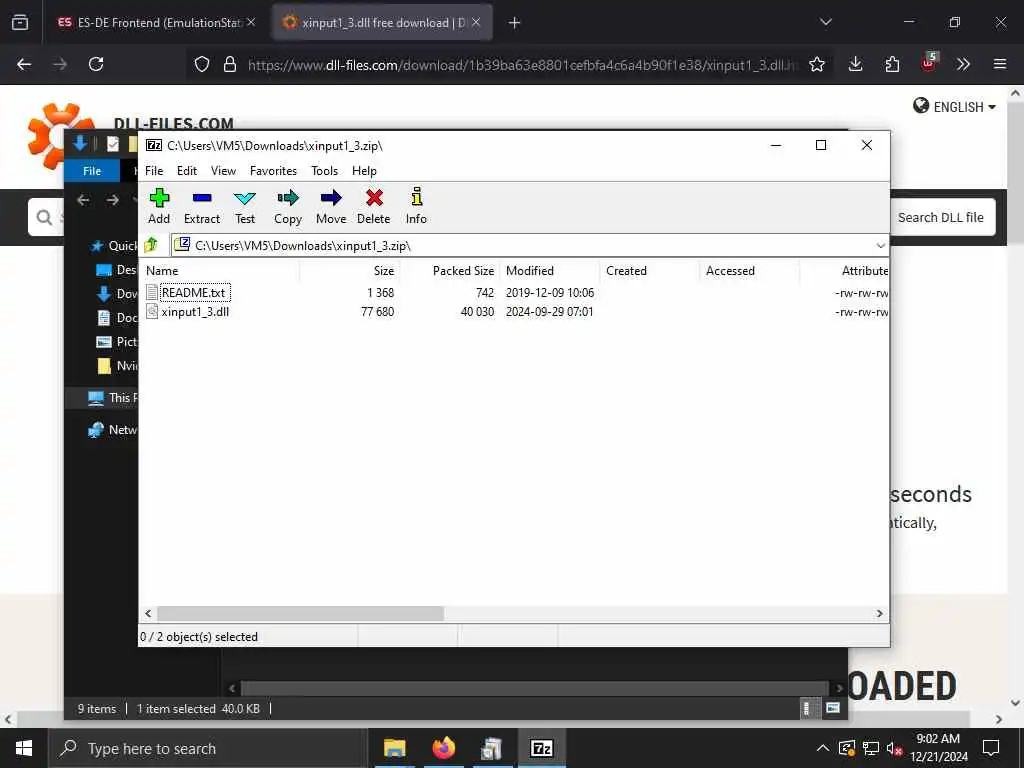Image resolution: width=1024 pixels, height=768 pixels.
Task: Click the Explorer back arrow button
Action: tap(83, 200)
